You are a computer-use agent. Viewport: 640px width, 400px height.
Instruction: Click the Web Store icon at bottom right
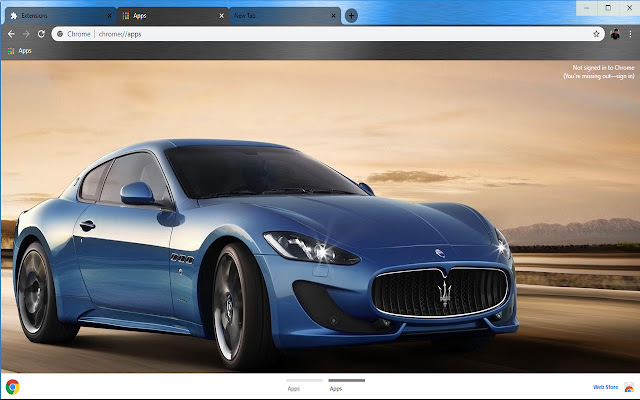point(629,387)
